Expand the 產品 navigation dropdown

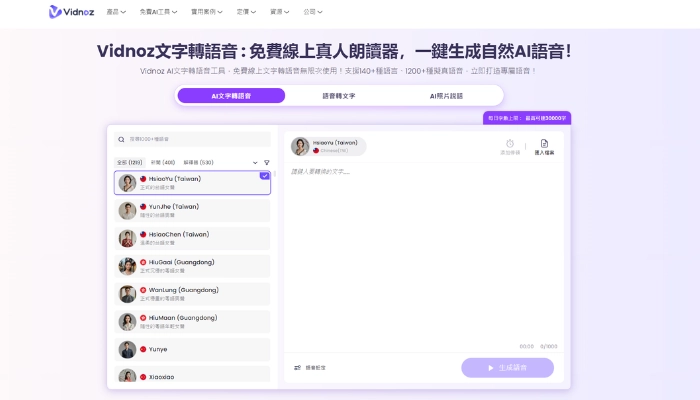tap(120, 12)
